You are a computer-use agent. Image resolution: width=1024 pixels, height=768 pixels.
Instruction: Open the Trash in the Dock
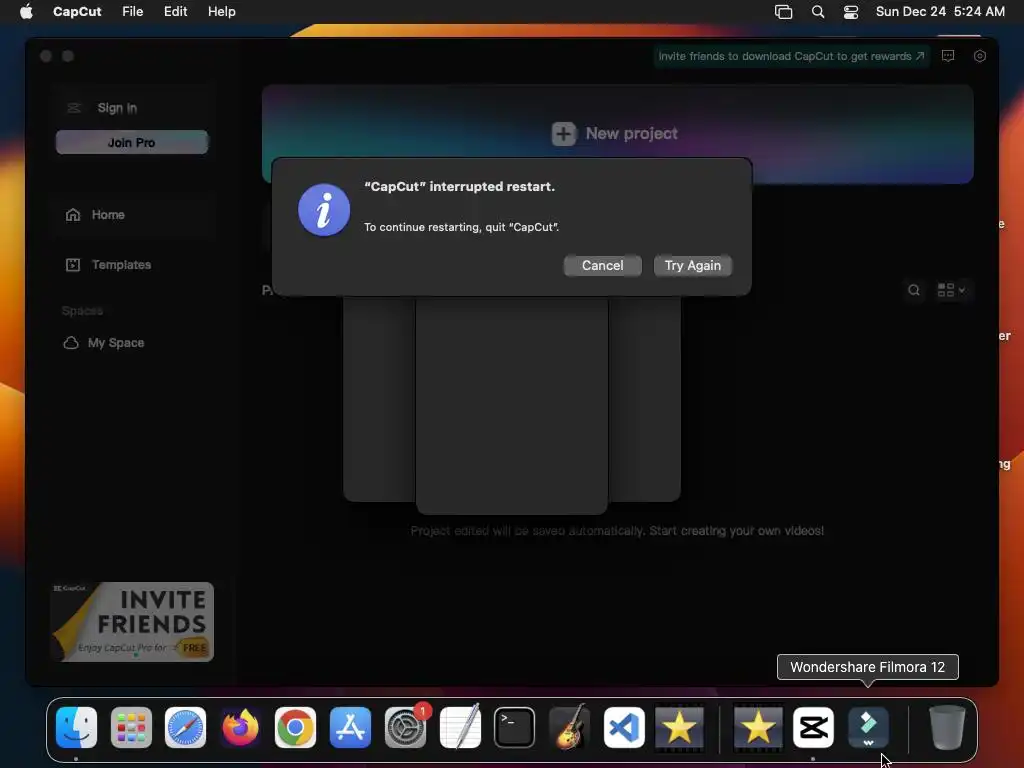pyautogui.click(x=947, y=728)
